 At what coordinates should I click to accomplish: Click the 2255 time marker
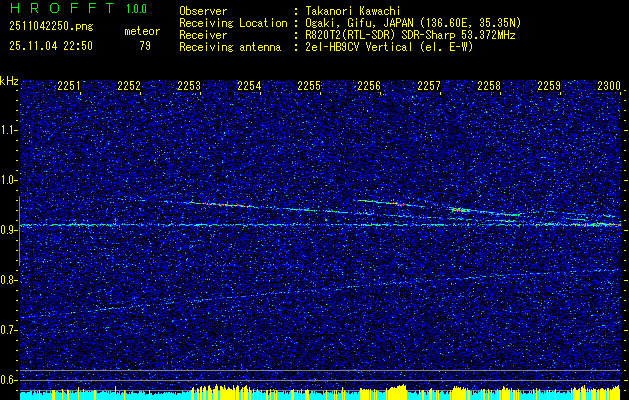[x=309, y=85]
